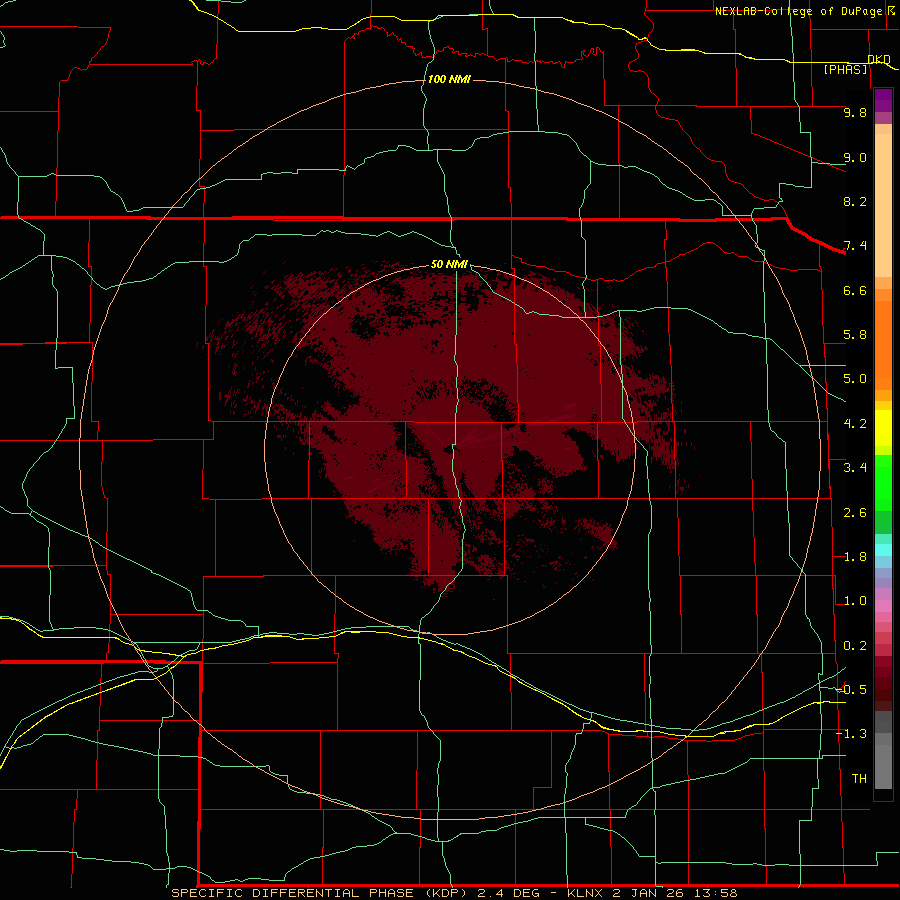This screenshot has width=900, height=900.
Task: Click the -1.3 value on the color scale
Action: [851, 734]
